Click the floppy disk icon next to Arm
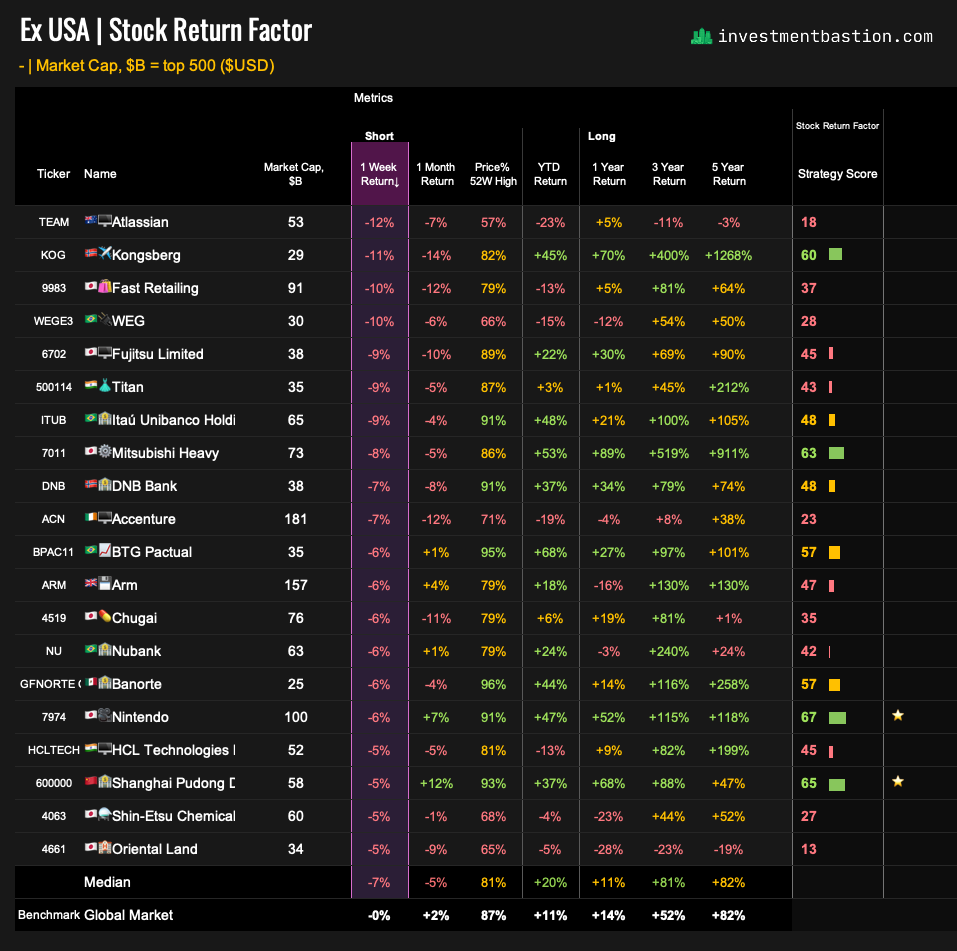This screenshot has height=951, width=957. [x=105, y=583]
